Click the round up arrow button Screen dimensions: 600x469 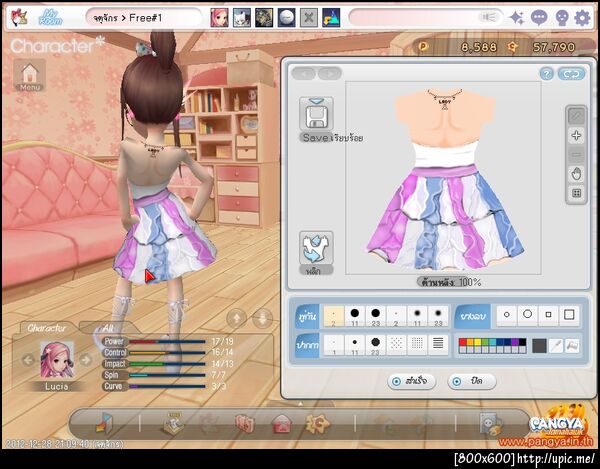click(x=236, y=318)
